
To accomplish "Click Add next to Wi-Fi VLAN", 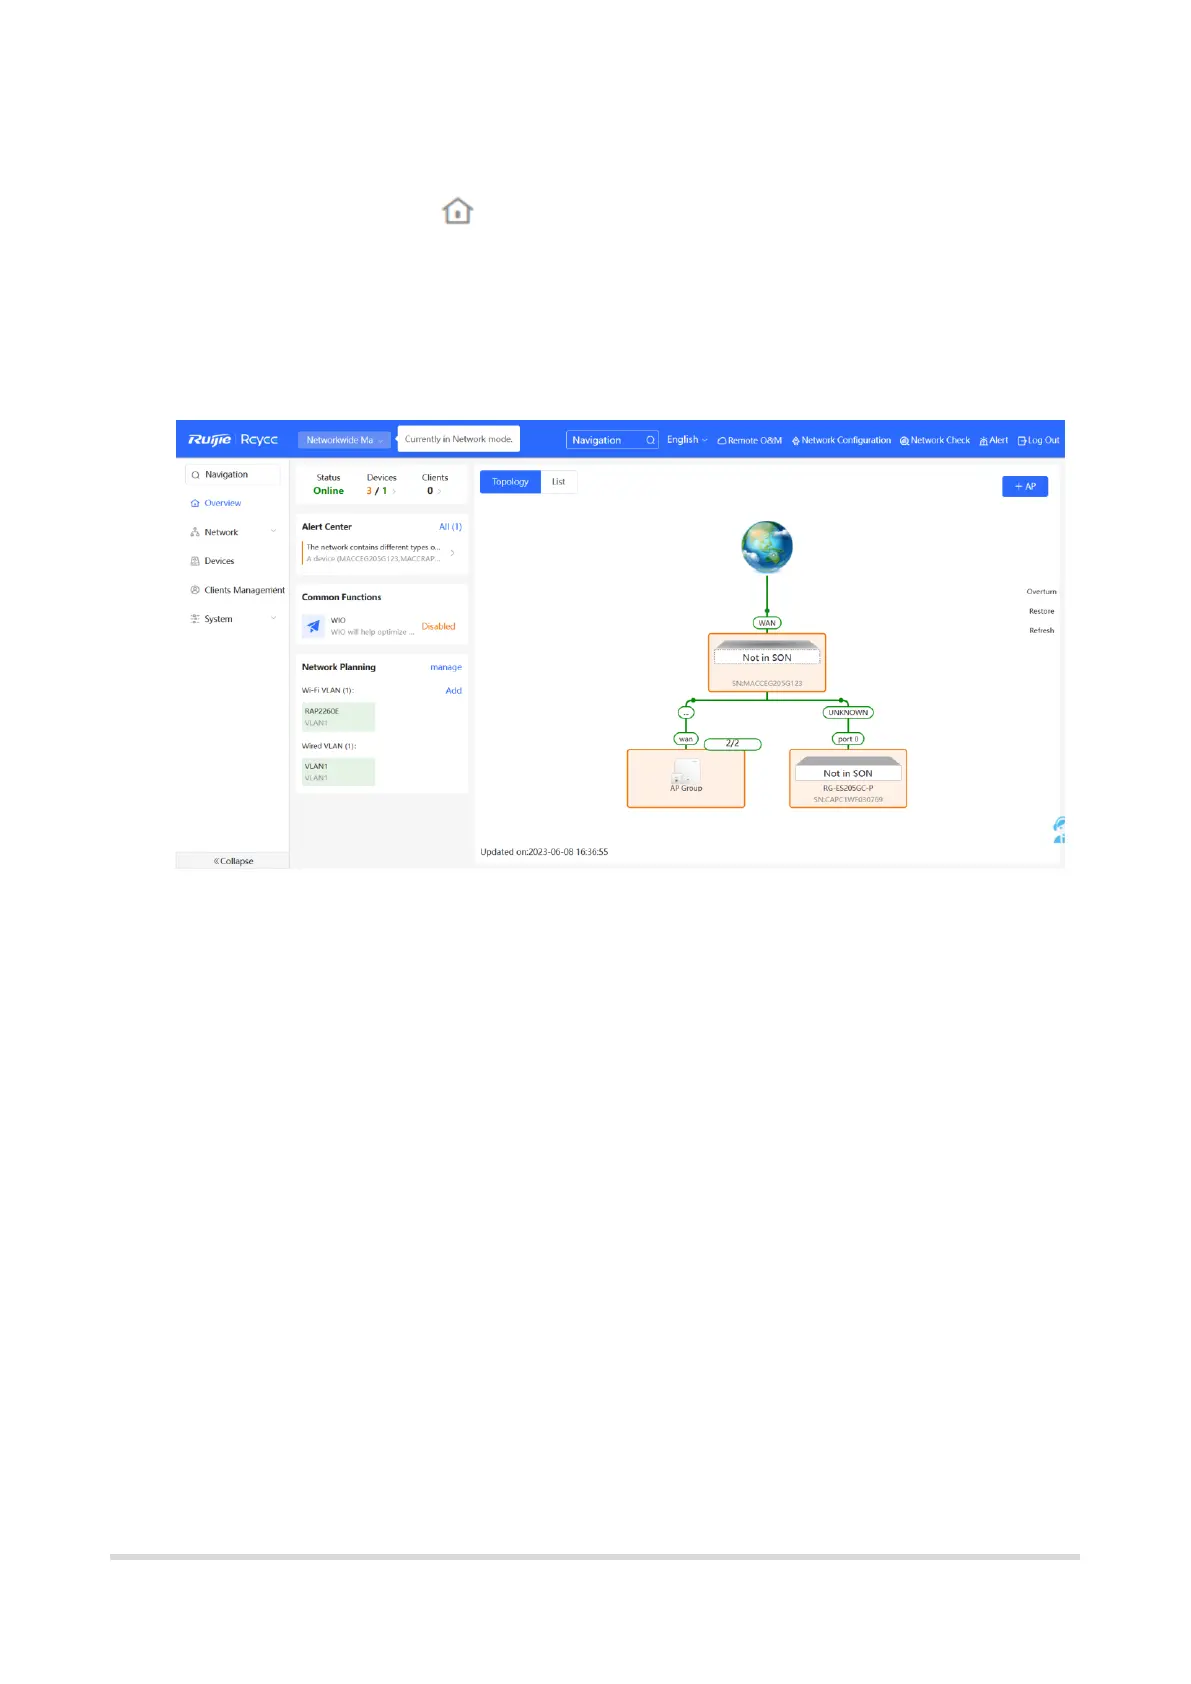I will click(453, 691).
